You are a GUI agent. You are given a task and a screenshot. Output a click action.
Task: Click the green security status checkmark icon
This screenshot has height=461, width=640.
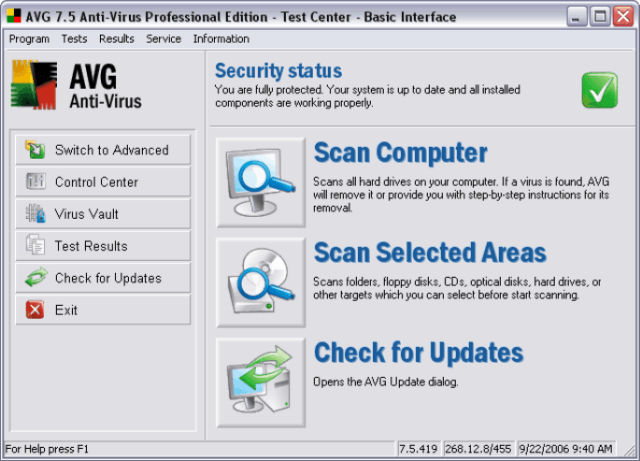tap(600, 90)
